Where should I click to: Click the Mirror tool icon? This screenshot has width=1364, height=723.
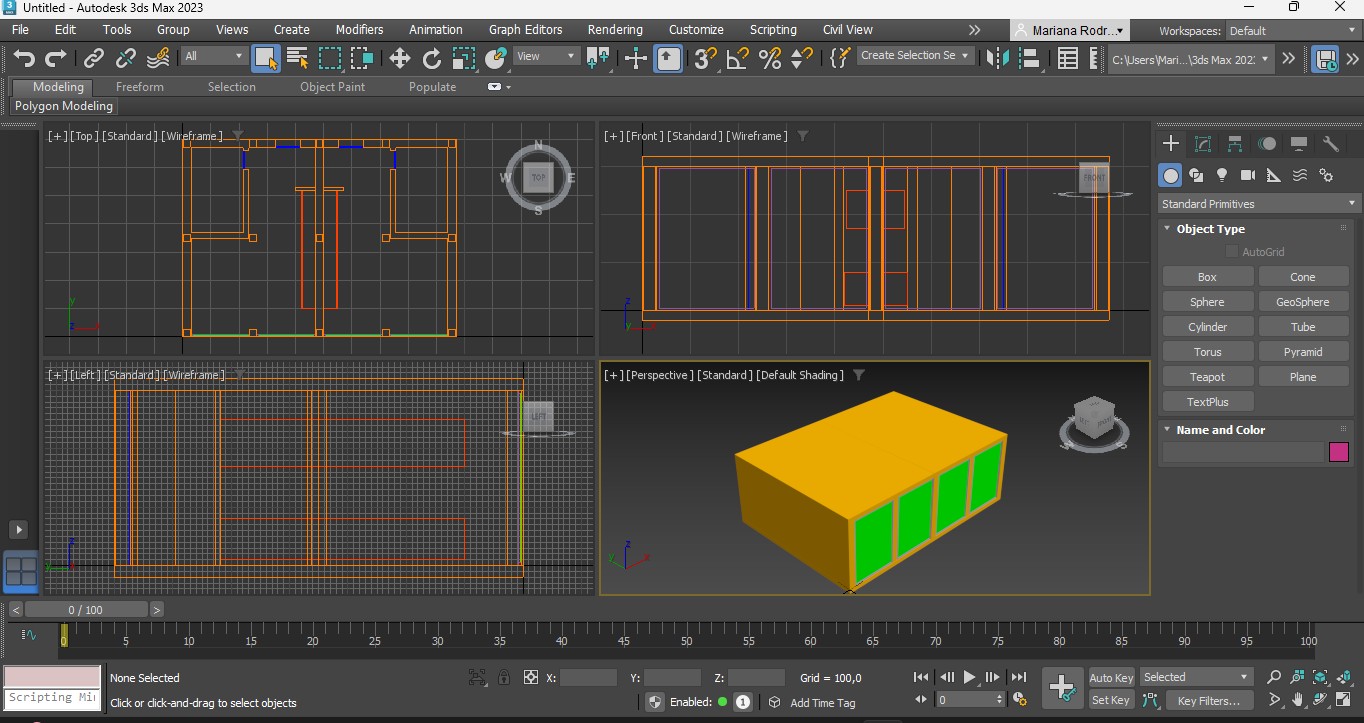[x=998, y=58]
